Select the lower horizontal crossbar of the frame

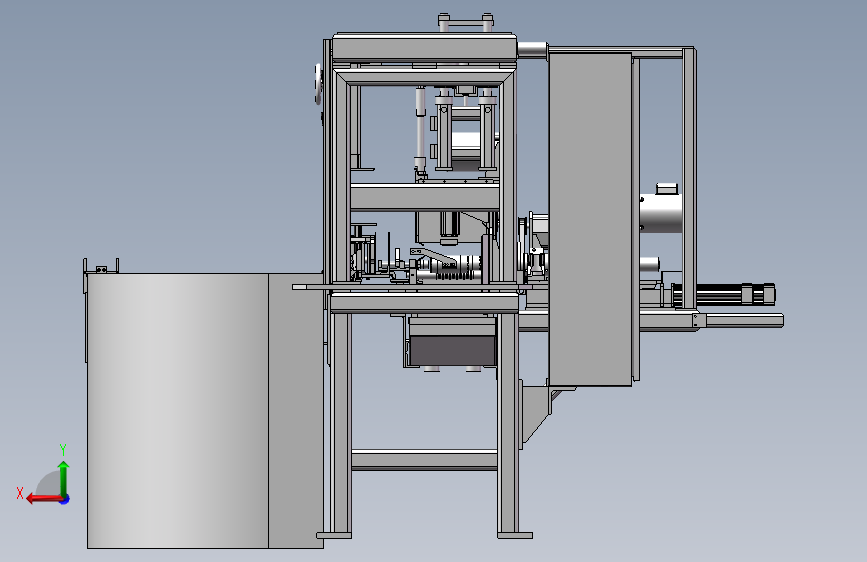(424, 460)
